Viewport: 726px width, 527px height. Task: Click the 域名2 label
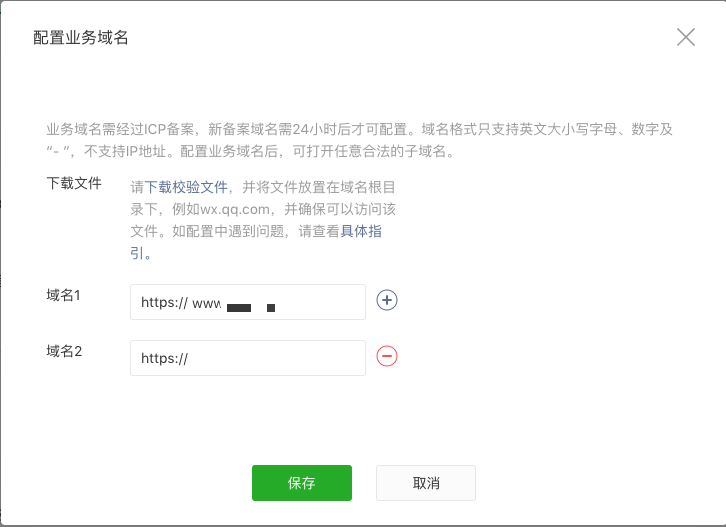point(63,352)
